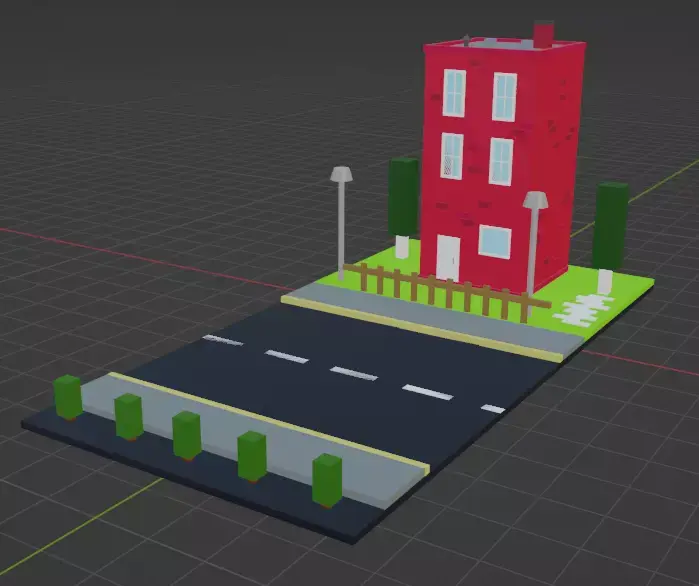Select the street lamp left of the building
This screenshot has height=586, width=699.
(x=341, y=223)
